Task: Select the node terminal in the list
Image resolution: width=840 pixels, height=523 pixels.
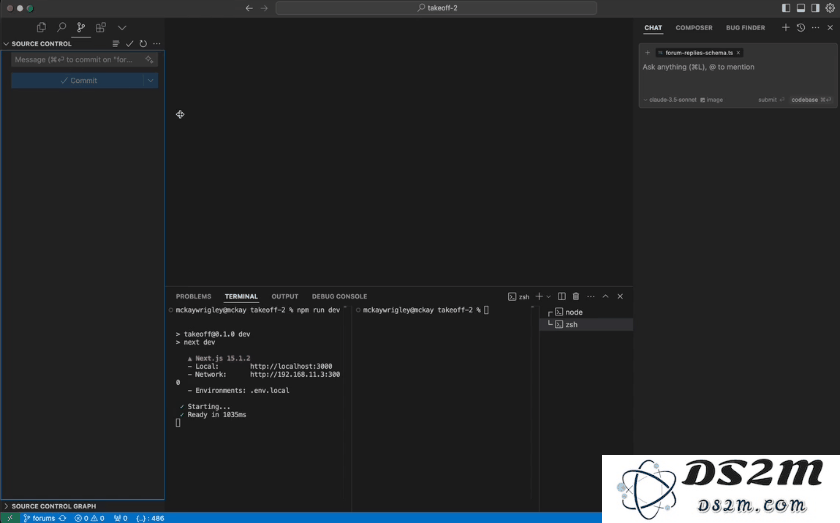Action: click(586, 312)
